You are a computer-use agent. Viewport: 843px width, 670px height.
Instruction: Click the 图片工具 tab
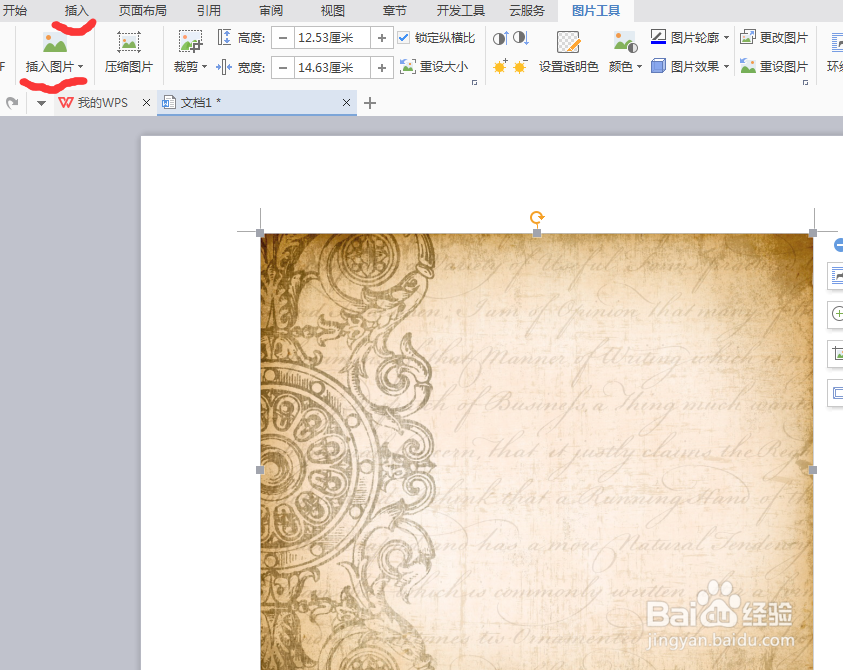tap(596, 10)
